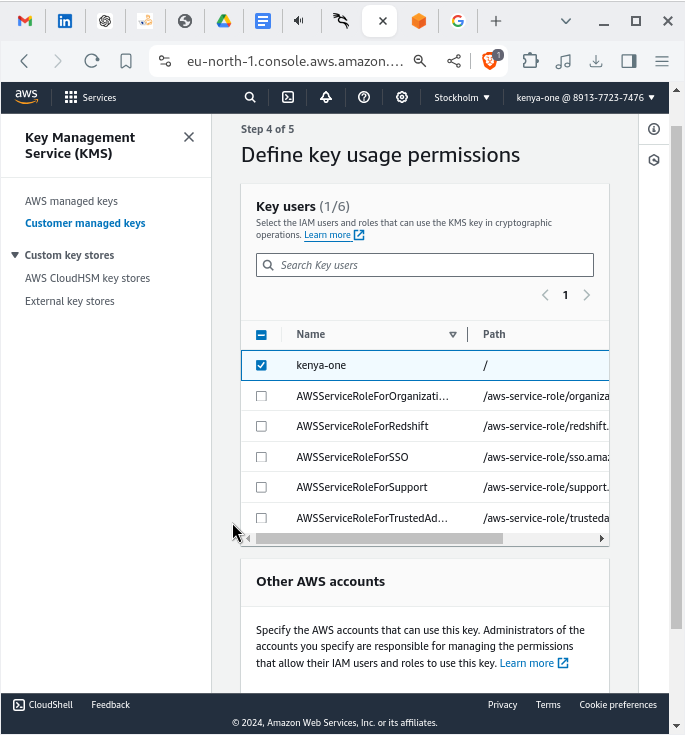Open CloudShell from footer

tap(43, 705)
